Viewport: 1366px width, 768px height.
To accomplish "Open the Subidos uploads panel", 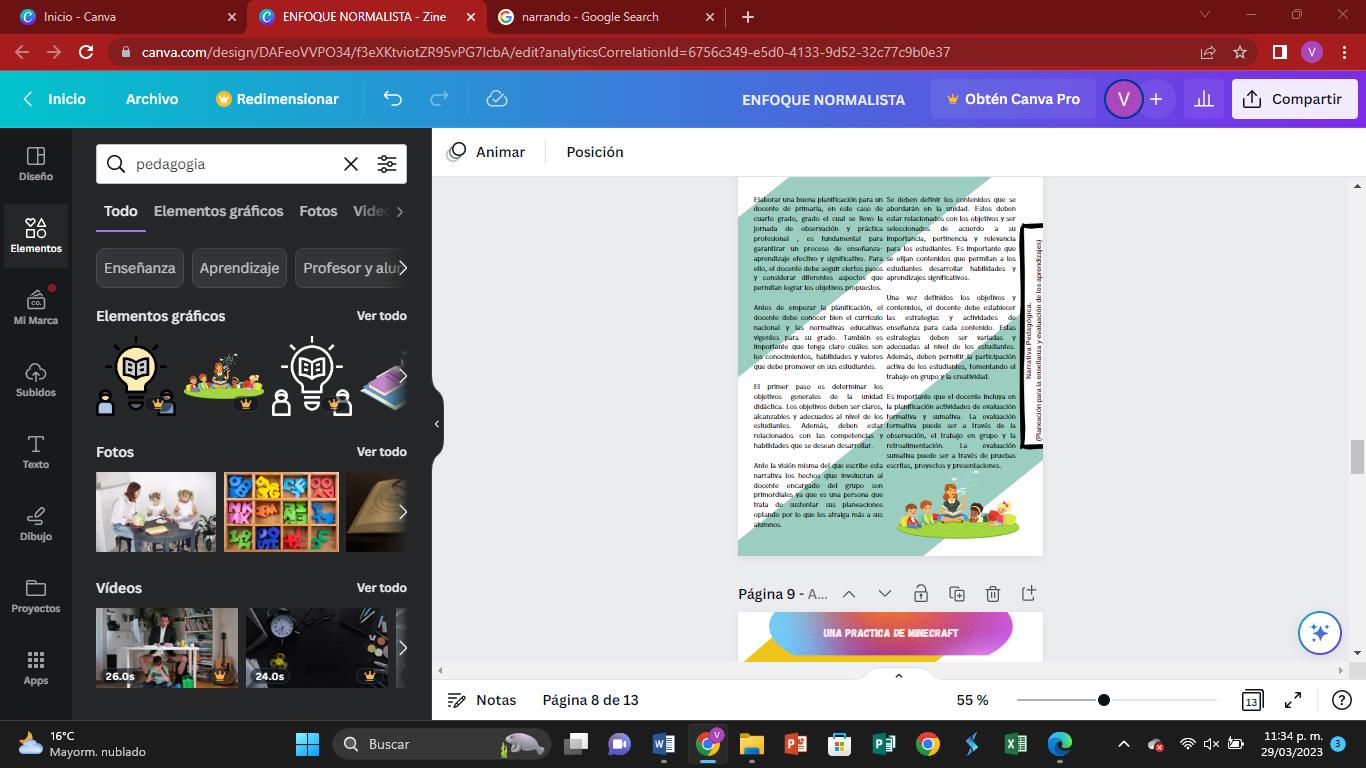I will click(36, 380).
